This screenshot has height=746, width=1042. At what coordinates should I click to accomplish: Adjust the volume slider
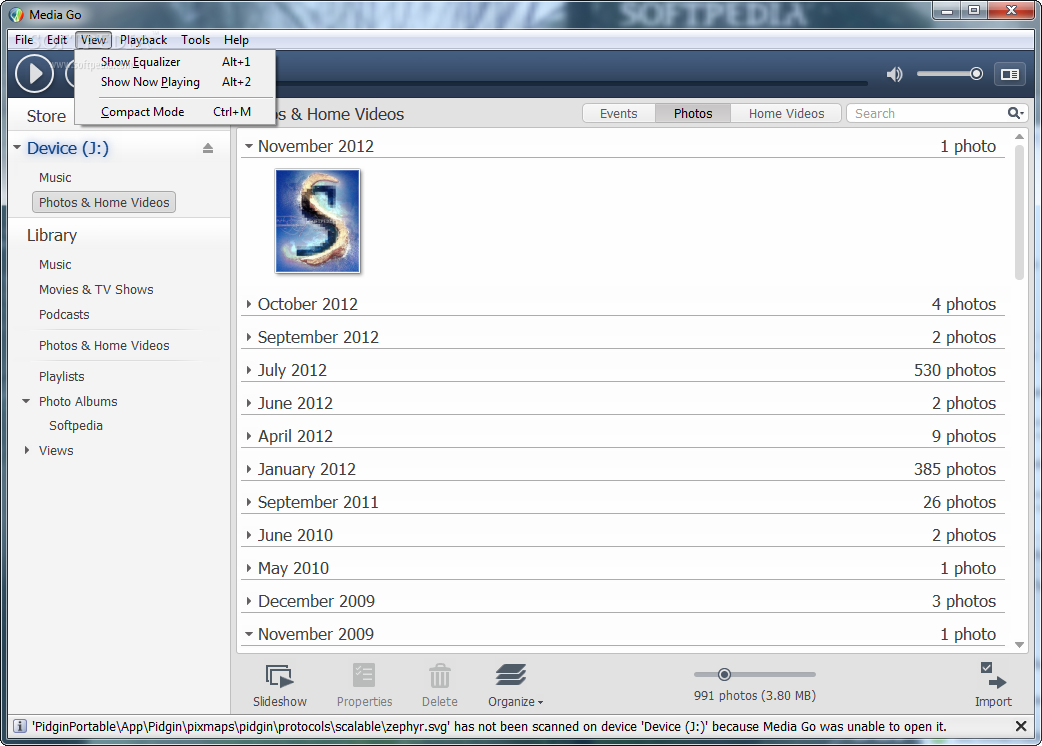click(x=976, y=74)
